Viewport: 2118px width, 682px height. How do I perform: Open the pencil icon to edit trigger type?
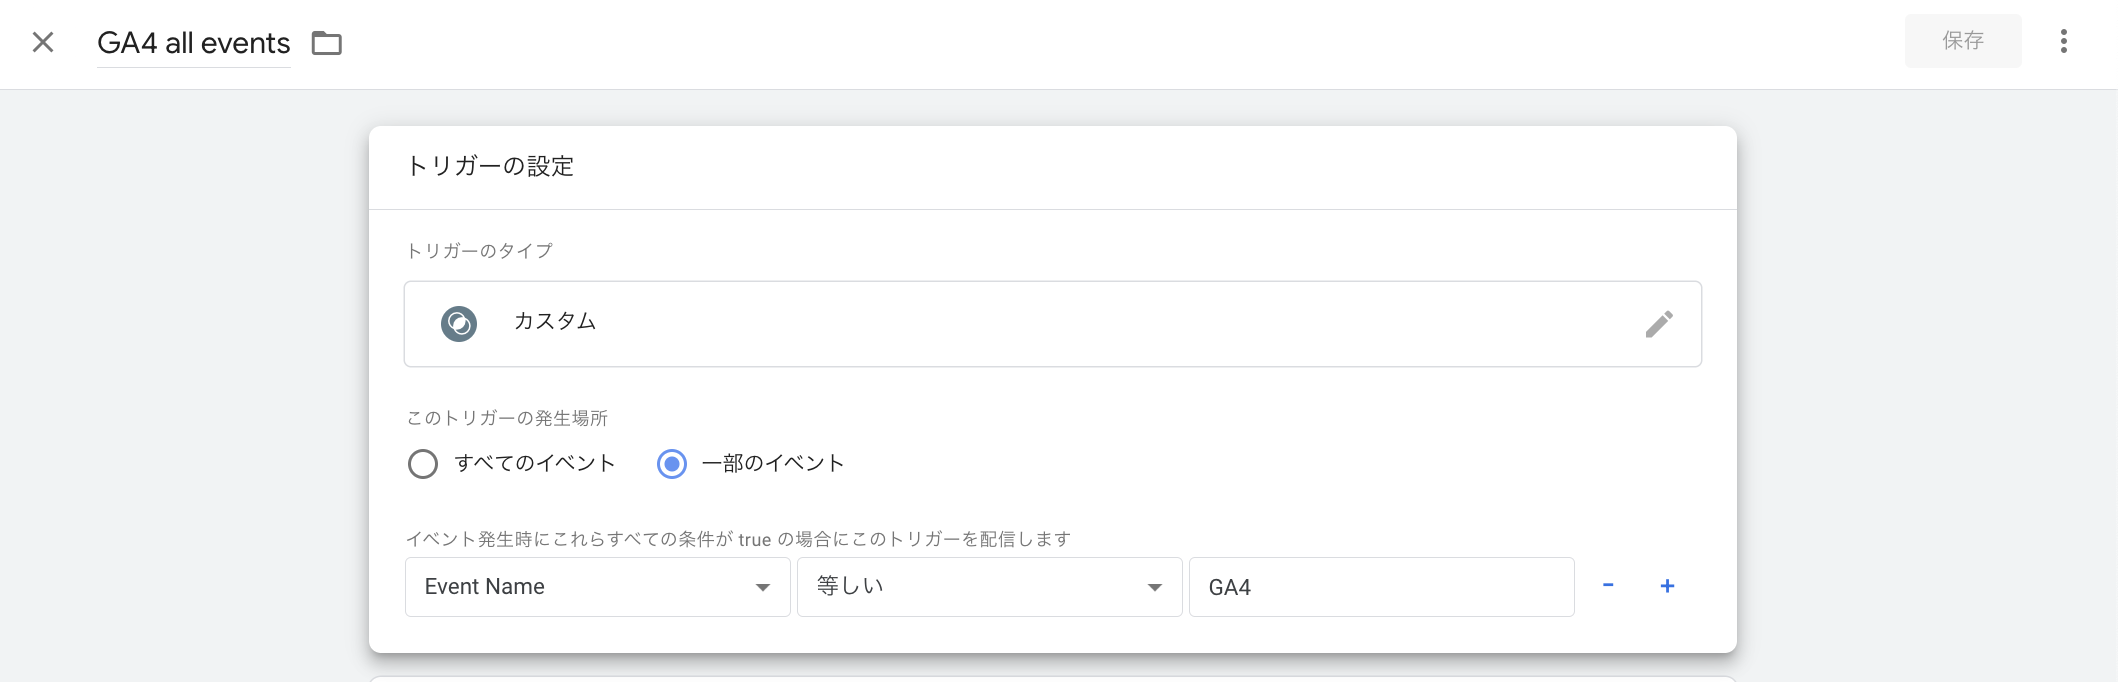[1660, 323]
